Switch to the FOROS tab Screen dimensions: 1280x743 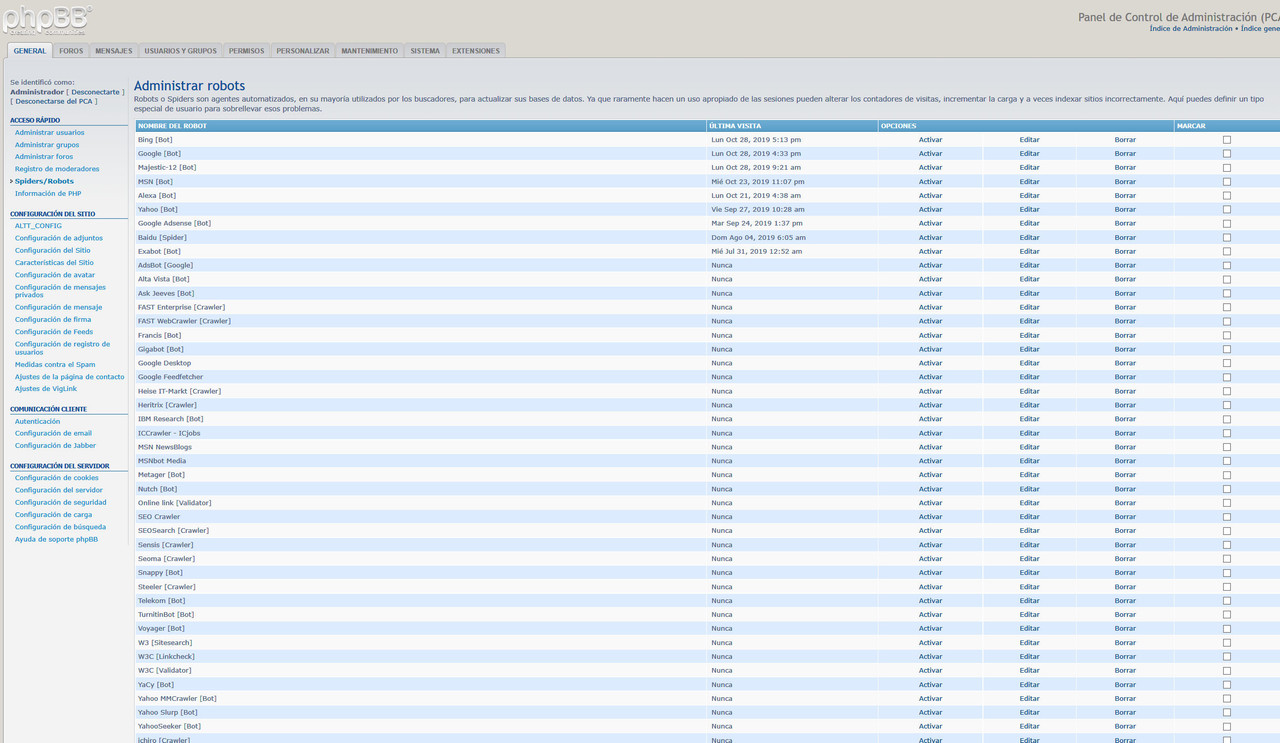[71, 51]
